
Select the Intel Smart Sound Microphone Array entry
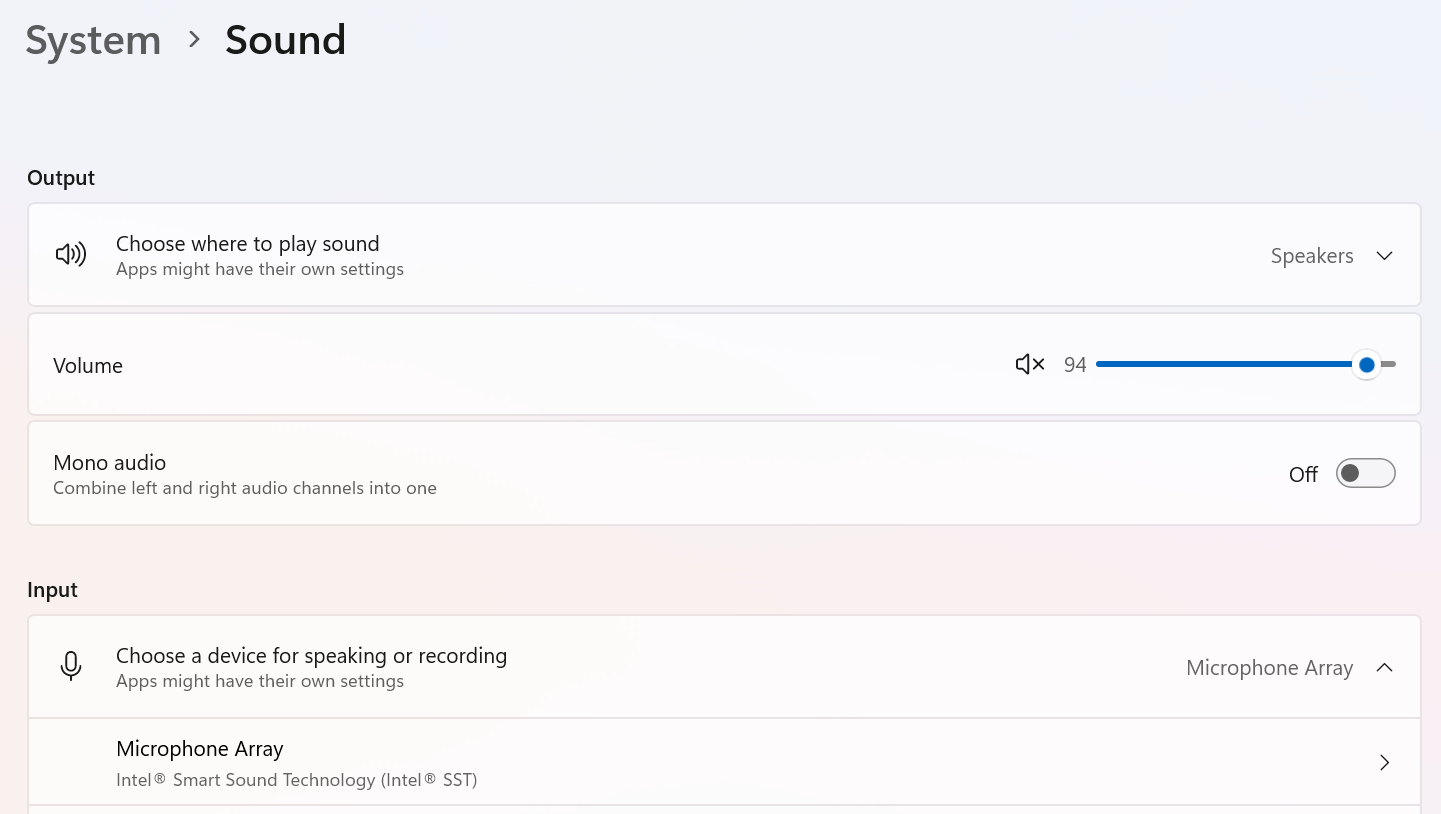pos(296,763)
